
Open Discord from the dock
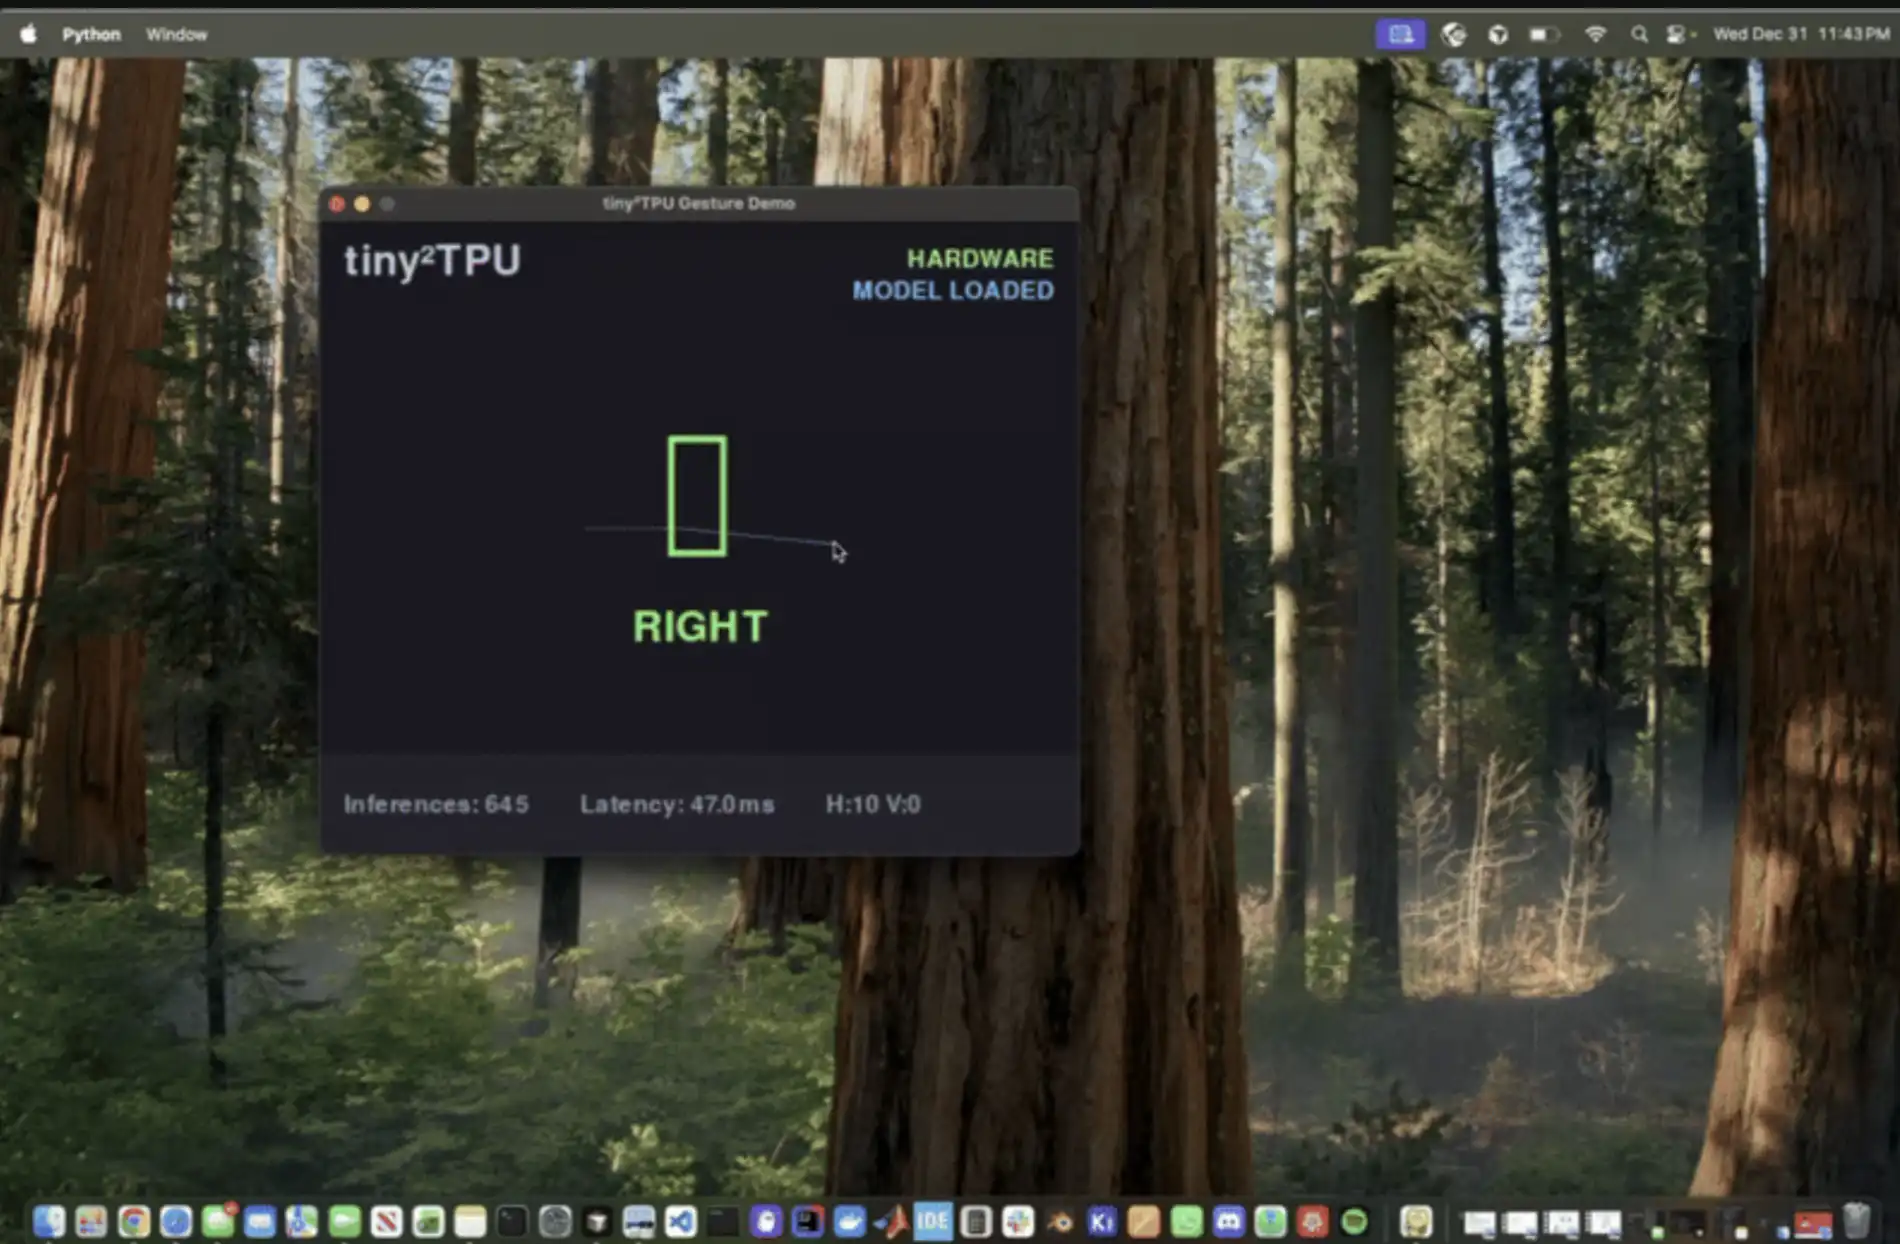[1228, 1221]
